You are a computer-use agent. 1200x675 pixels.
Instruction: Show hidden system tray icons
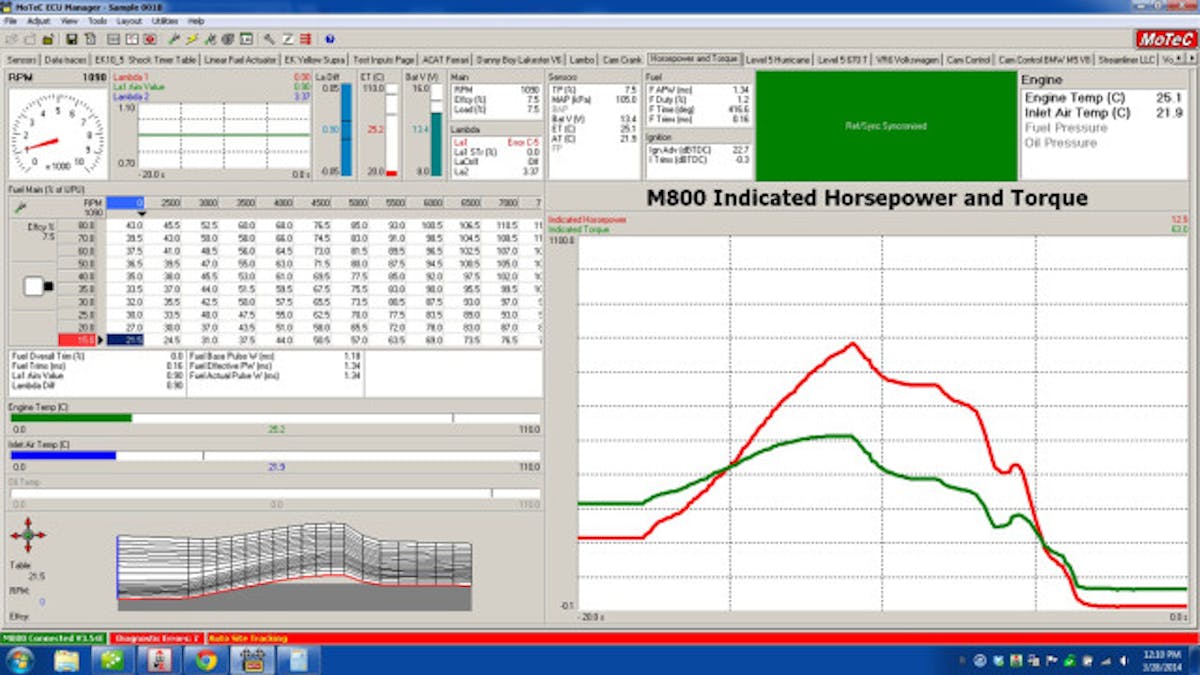[x=962, y=661]
